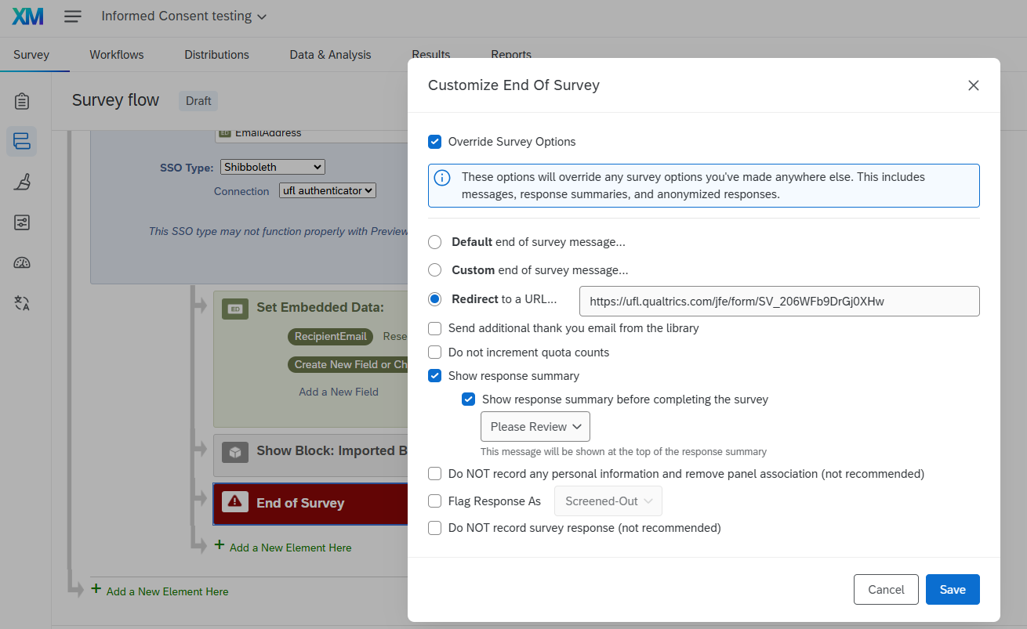Check Do NOT record any personal information
Screen dimensions: 1027x629
point(435,474)
